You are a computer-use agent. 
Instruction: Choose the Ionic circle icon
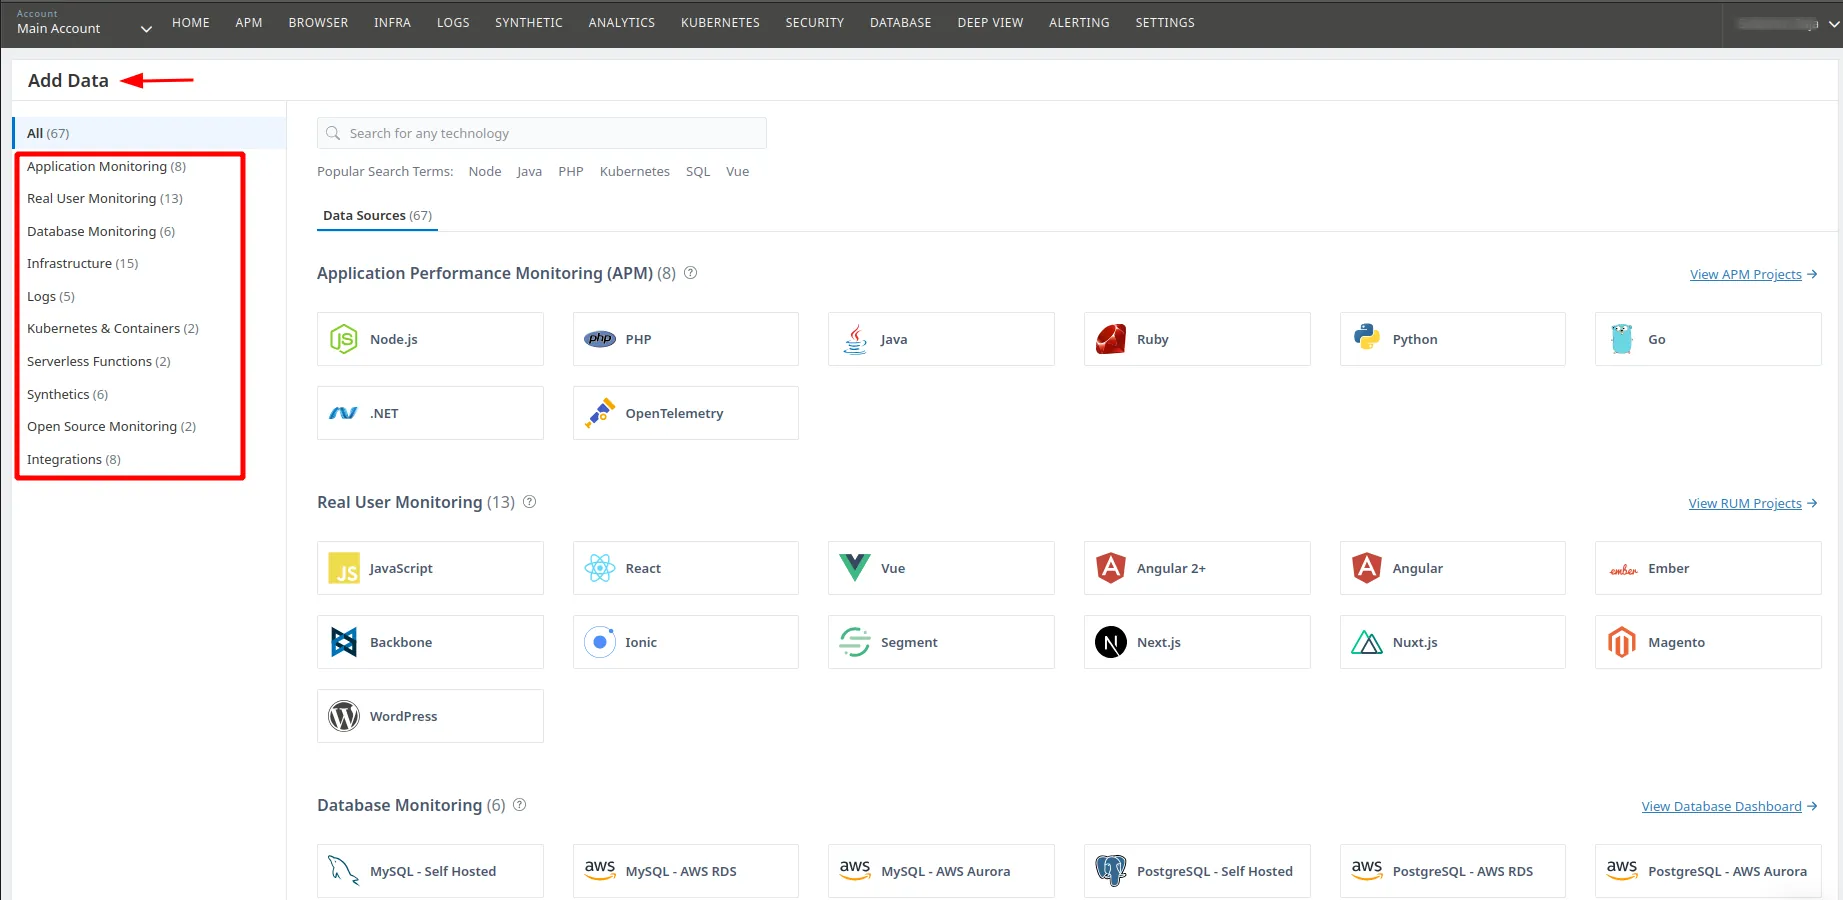600,642
